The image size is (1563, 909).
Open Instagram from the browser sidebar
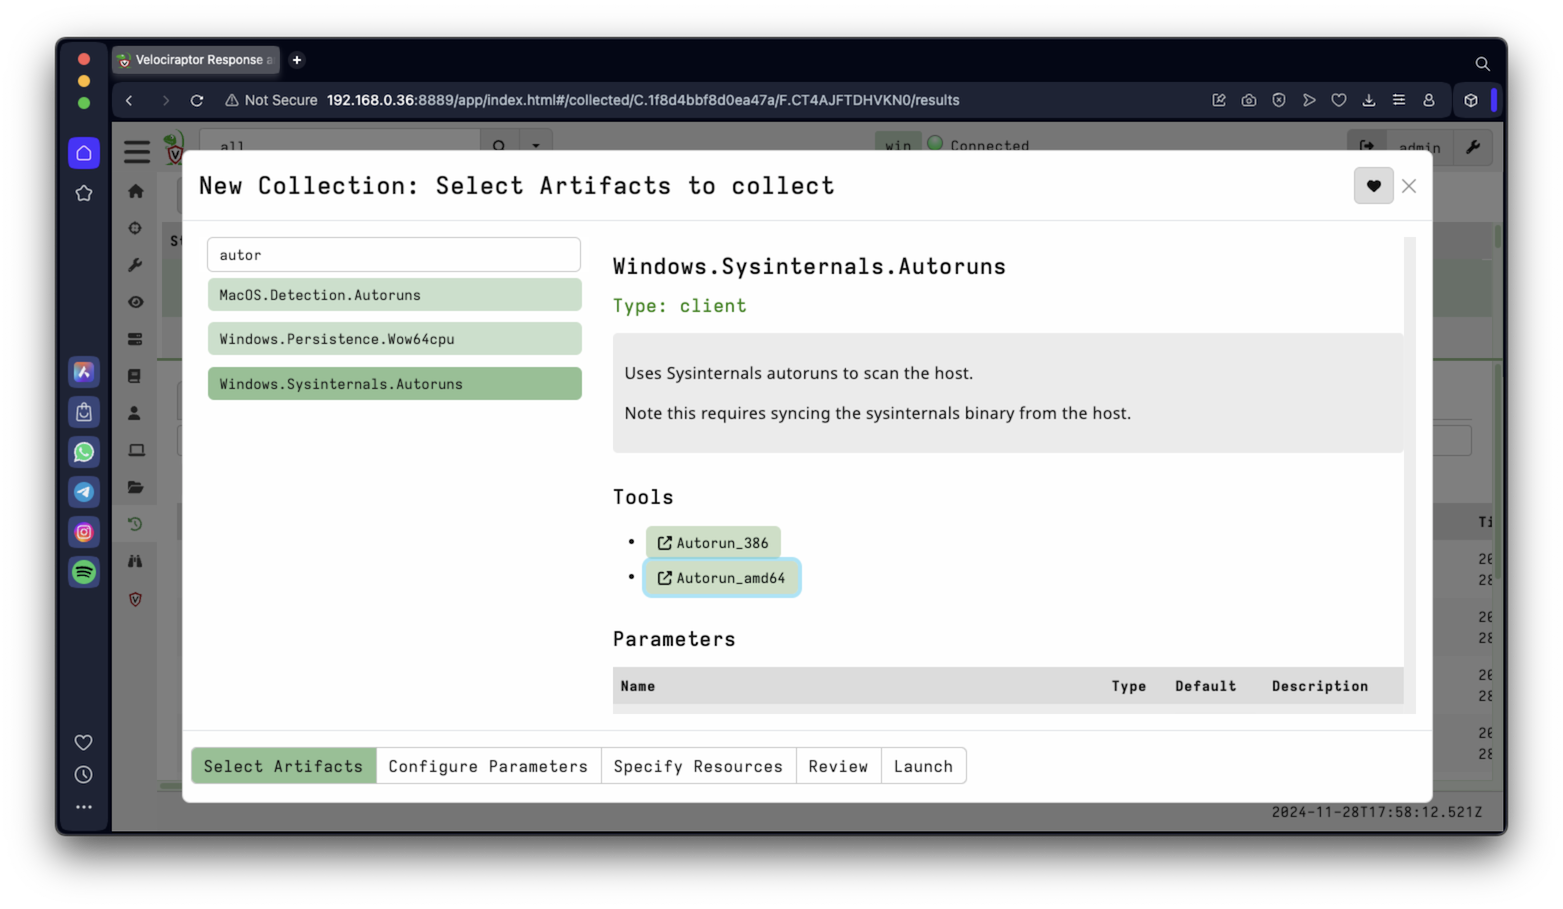tap(84, 532)
